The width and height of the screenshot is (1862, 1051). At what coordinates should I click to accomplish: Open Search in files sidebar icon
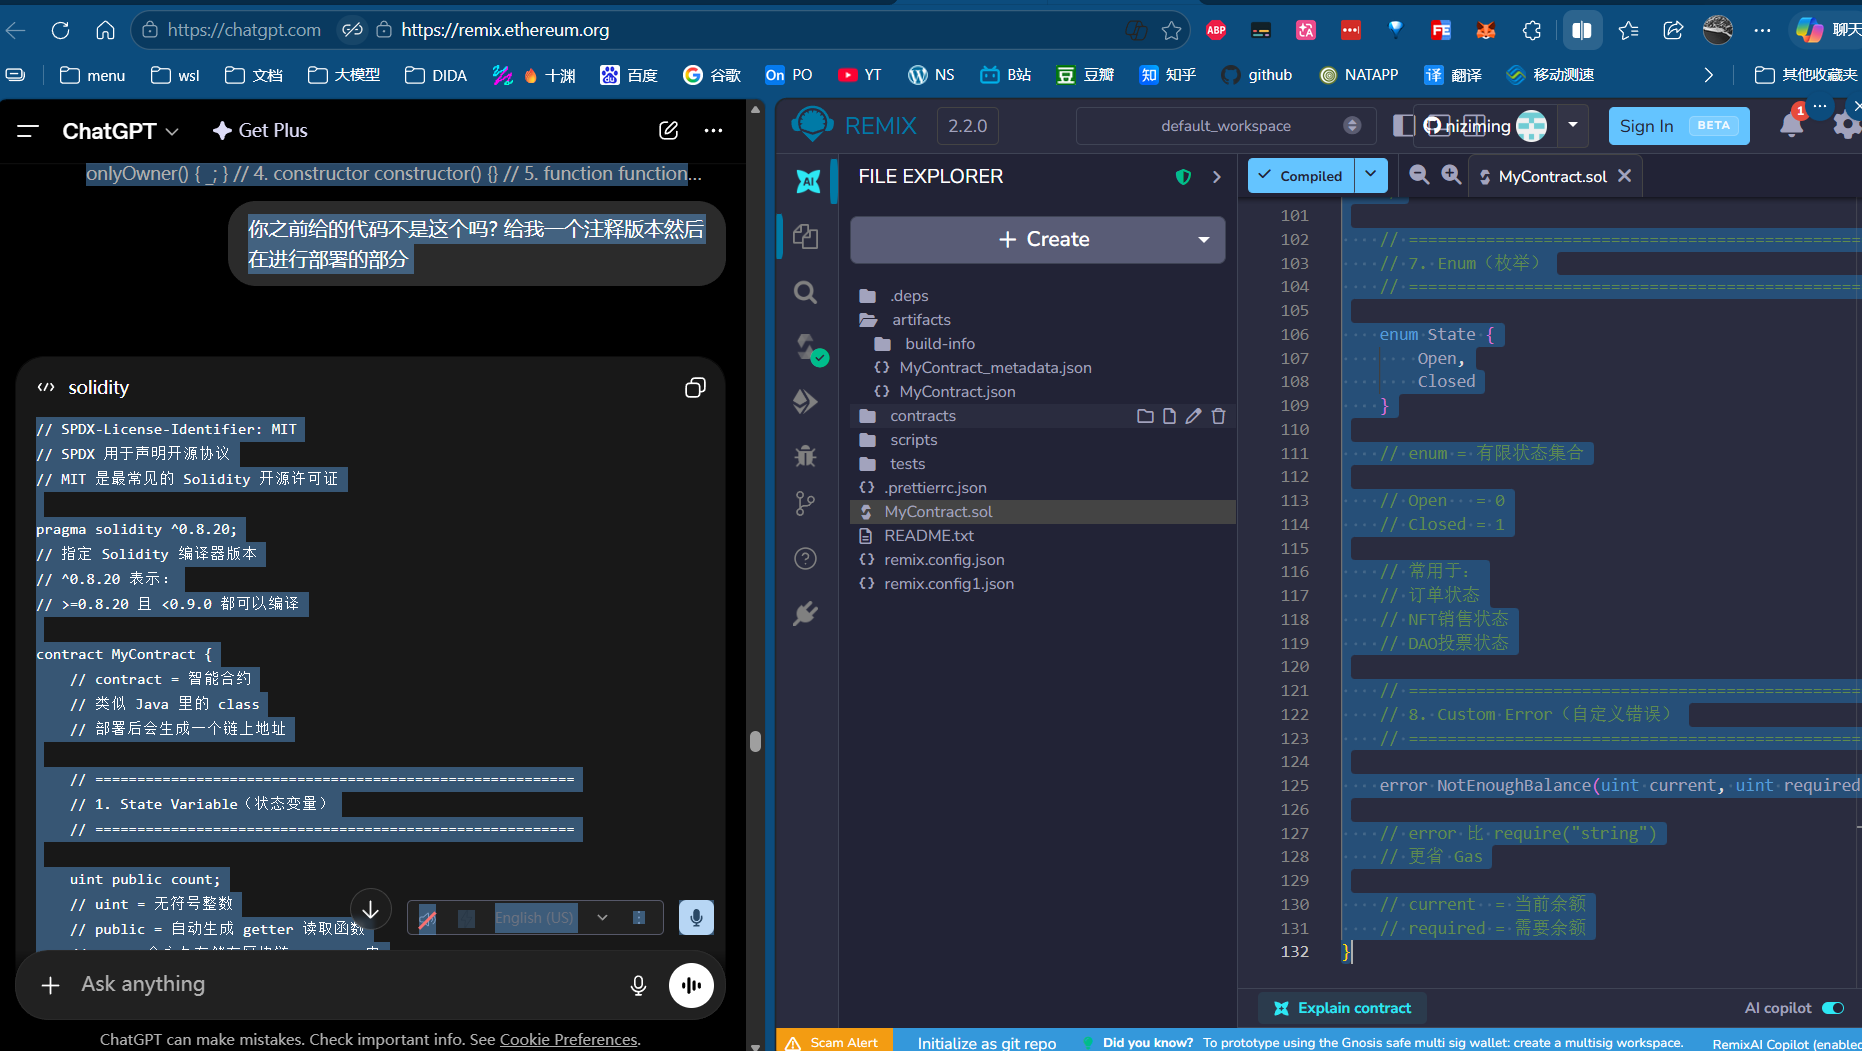click(x=805, y=292)
